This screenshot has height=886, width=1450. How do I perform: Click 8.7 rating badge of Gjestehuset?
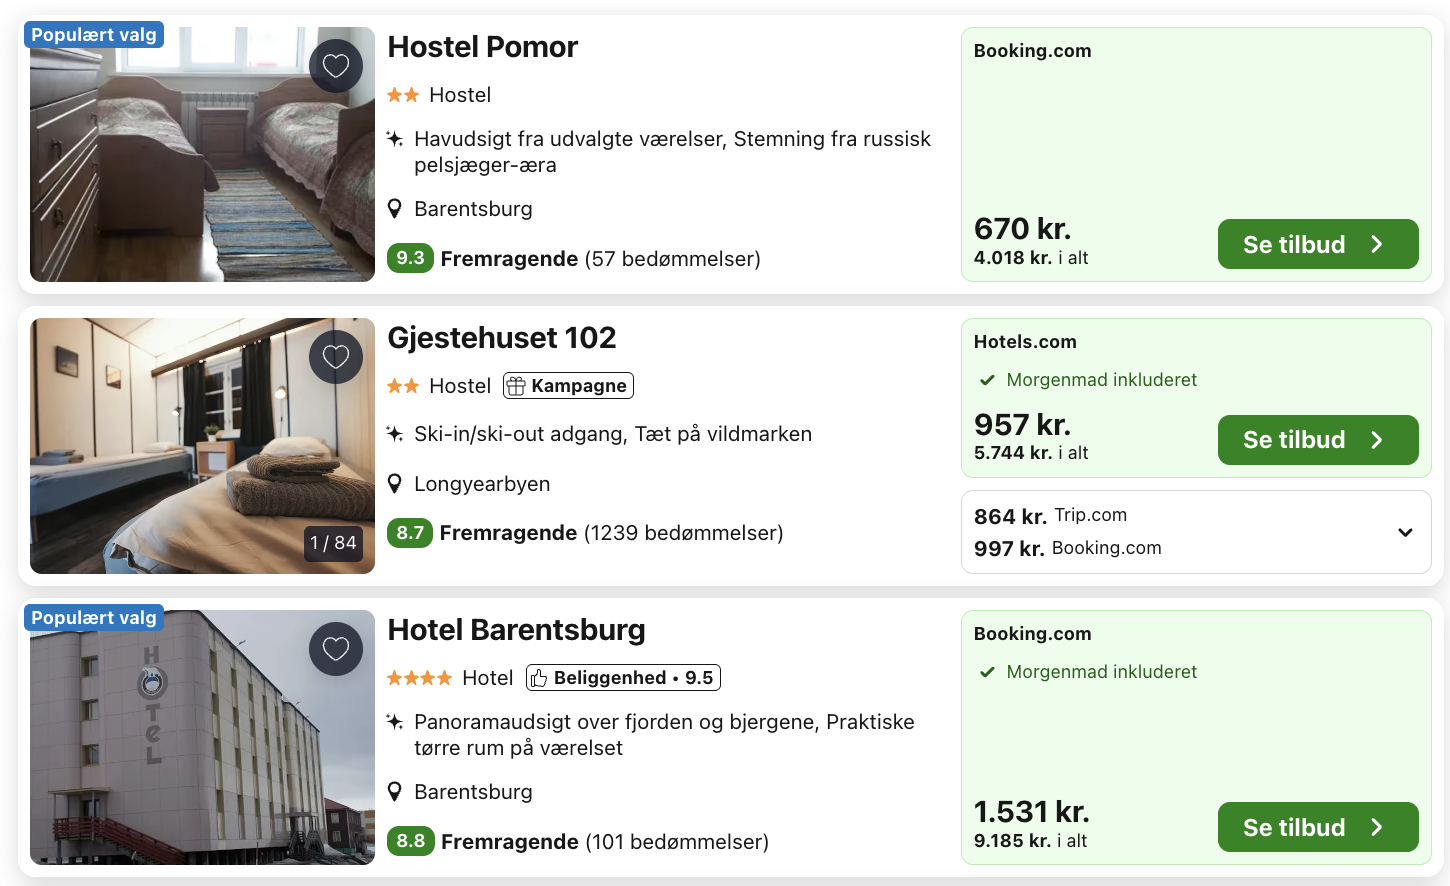(410, 533)
